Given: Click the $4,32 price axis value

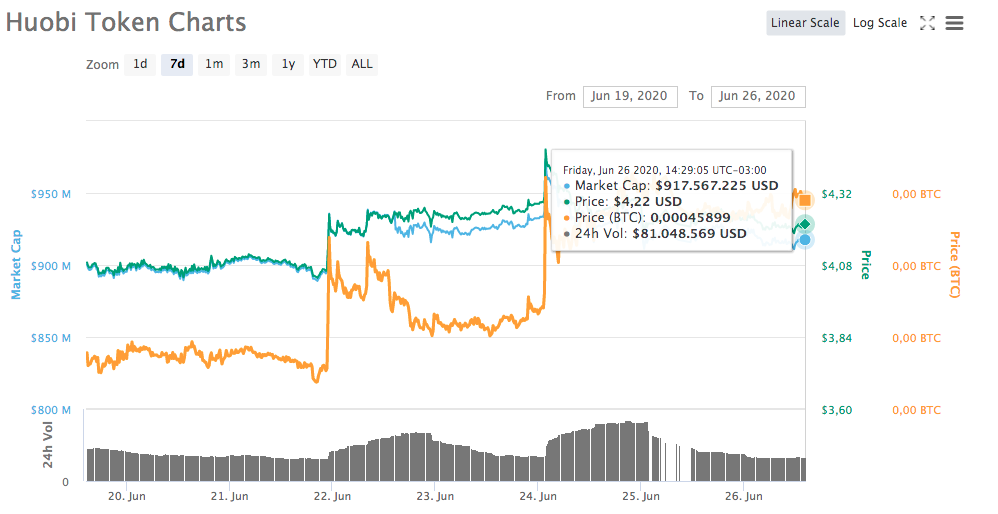Looking at the screenshot, I should tap(836, 194).
